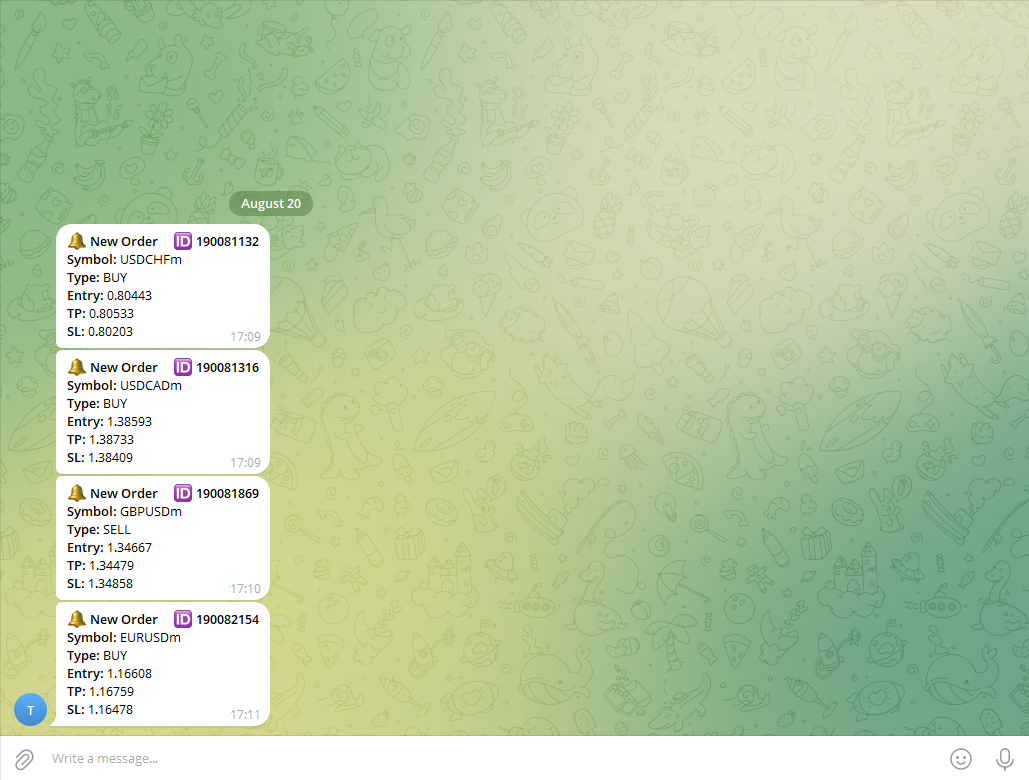Click the ID badge showing 190082154

pyautogui.click(x=182, y=619)
